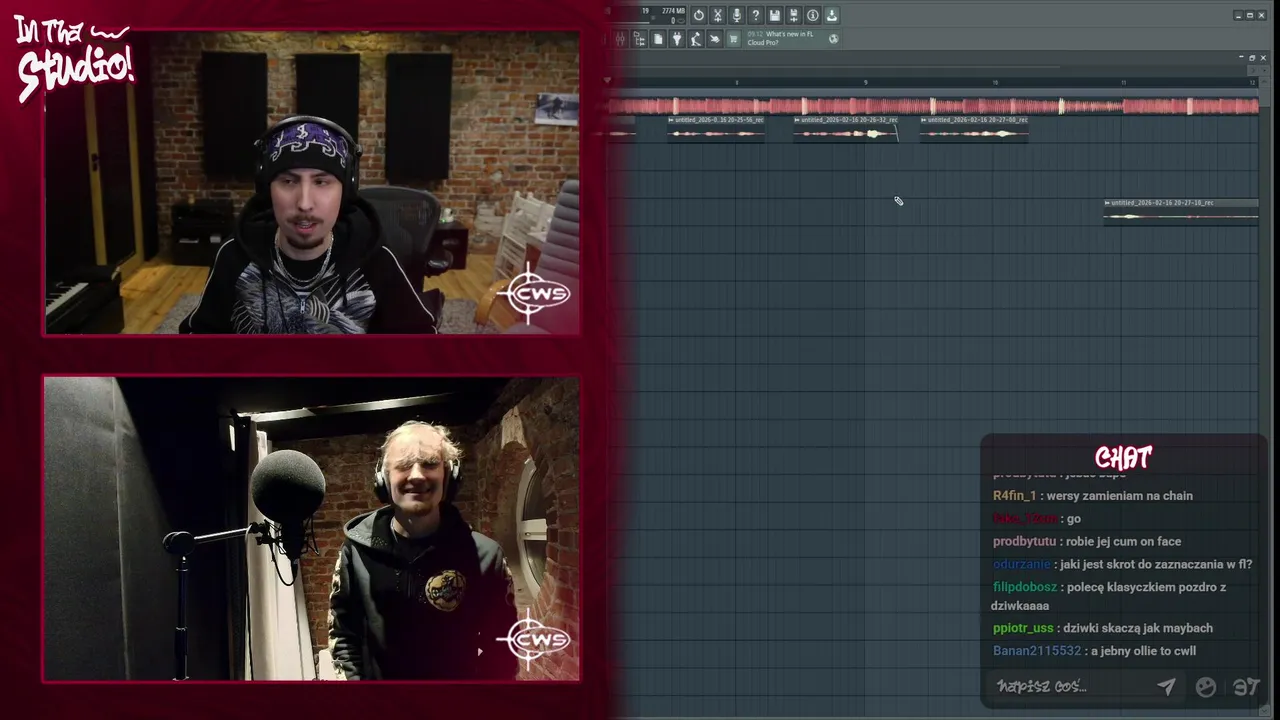Open one-click audio recording microphone icon
The height and width of the screenshot is (720, 1280).
coord(736,15)
